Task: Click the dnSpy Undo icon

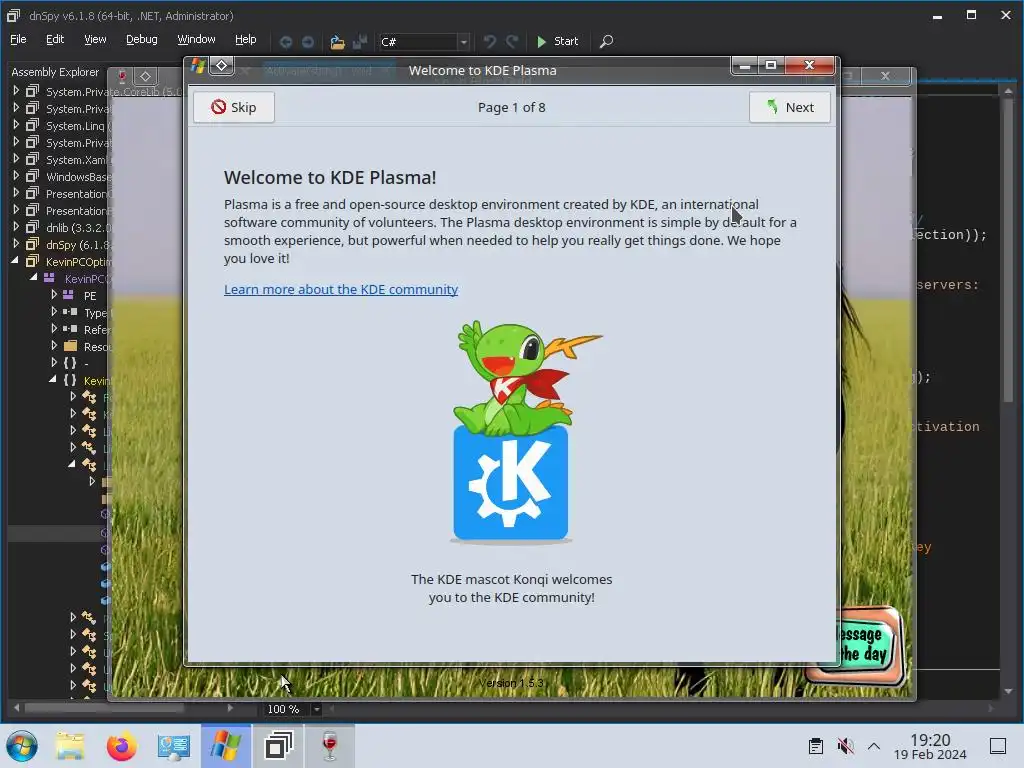Action: pyautogui.click(x=489, y=42)
